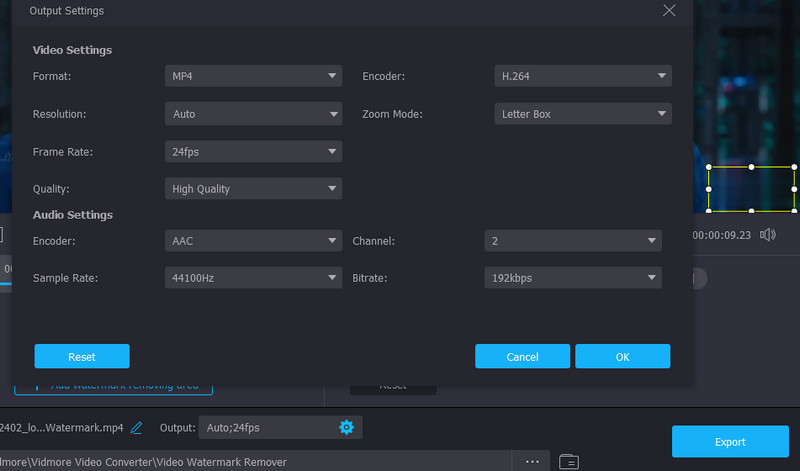The height and width of the screenshot is (471, 800).
Task: Expand the Channel dropdown
Action: 572,241
